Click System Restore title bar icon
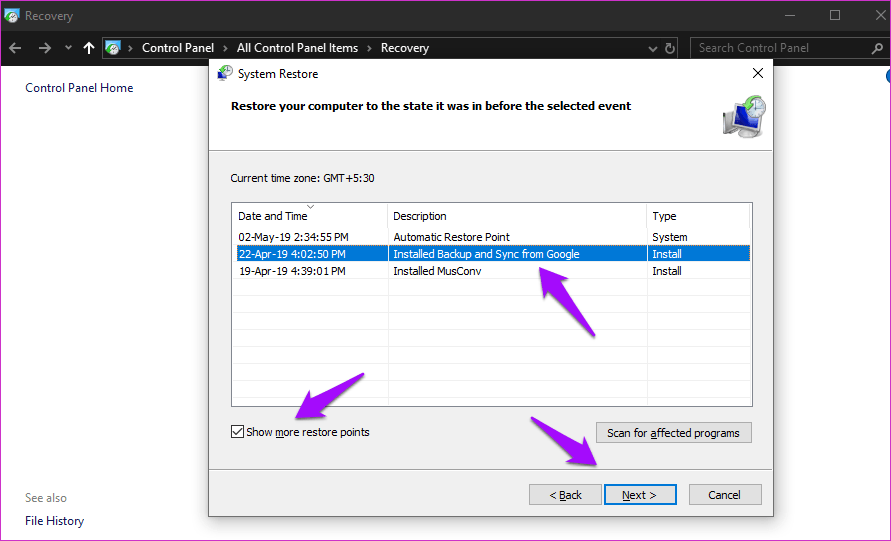The width and height of the screenshot is (891, 541). 225,73
